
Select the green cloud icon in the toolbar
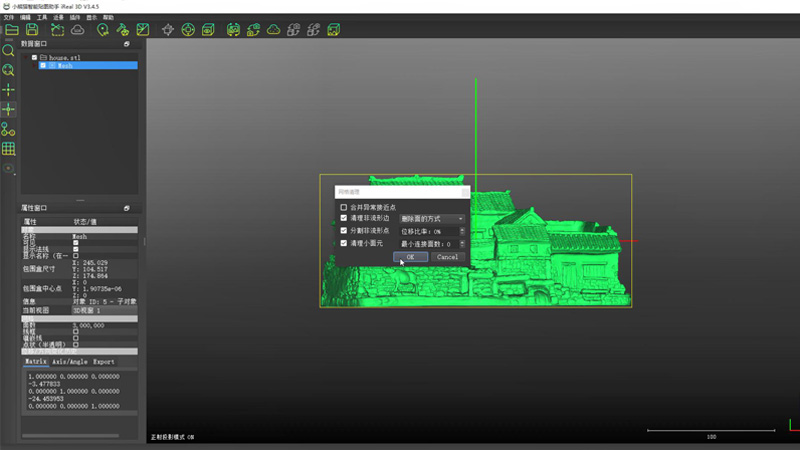273,30
